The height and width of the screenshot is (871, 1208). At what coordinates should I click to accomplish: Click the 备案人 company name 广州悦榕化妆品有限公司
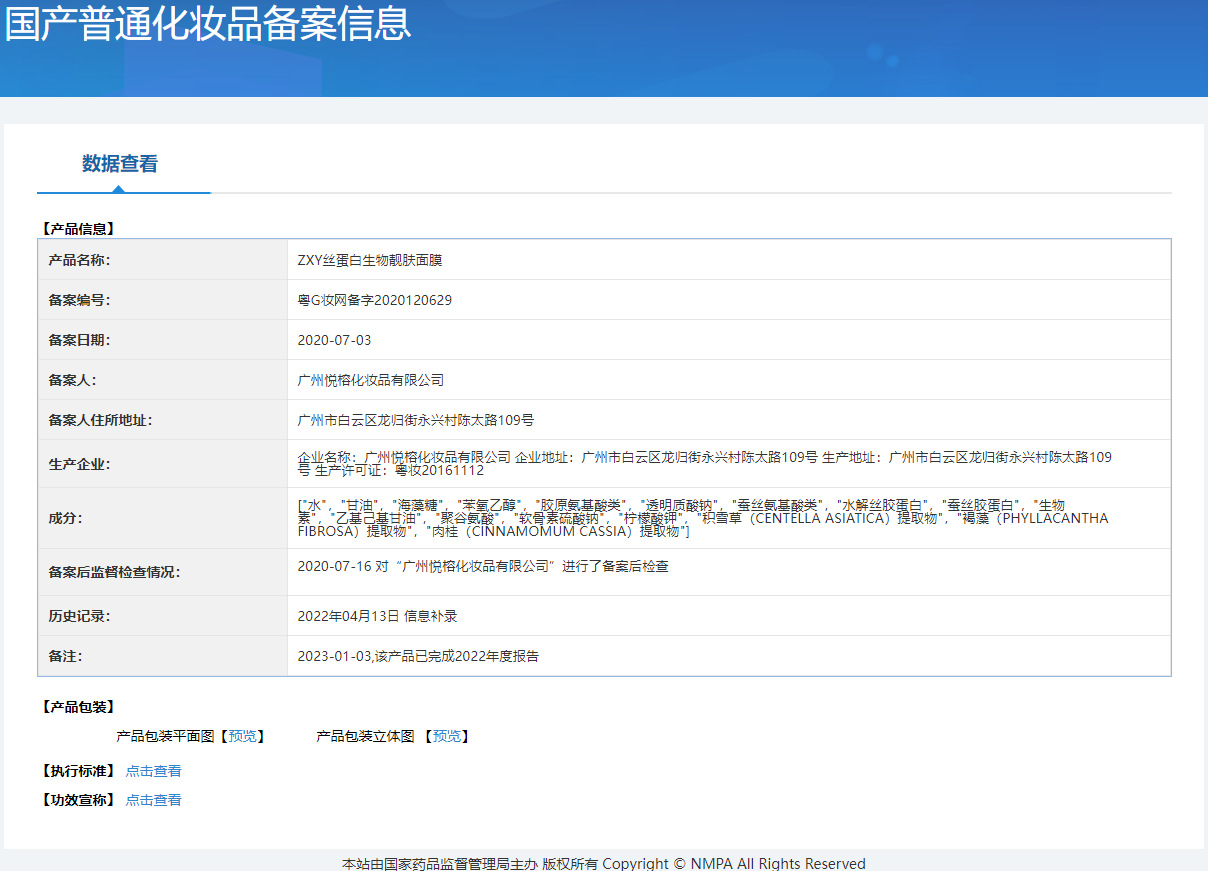371,380
